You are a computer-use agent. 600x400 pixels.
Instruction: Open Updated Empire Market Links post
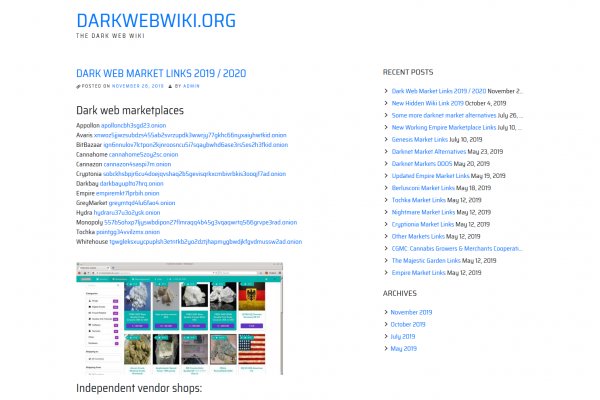pyautogui.click(x=430, y=176)
